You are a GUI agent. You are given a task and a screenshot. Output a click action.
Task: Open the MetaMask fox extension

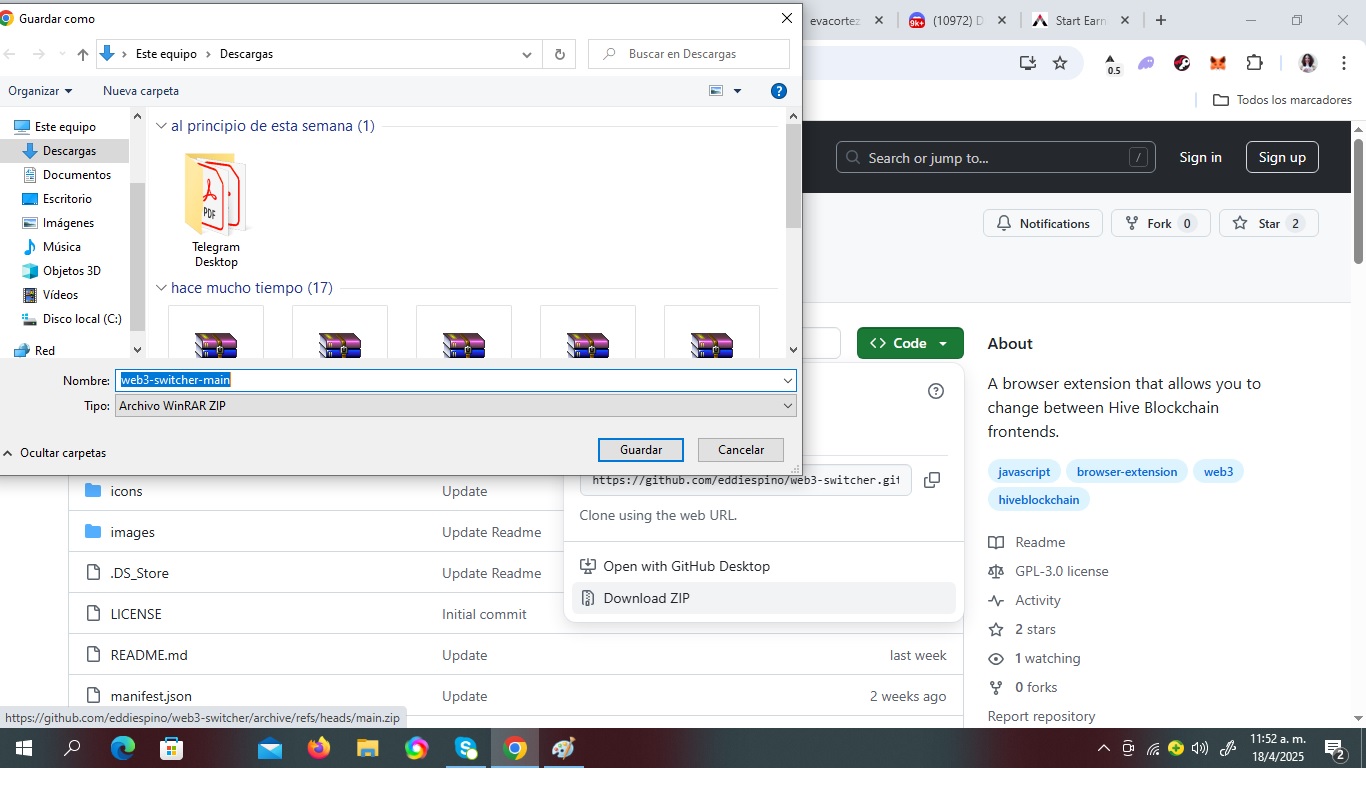coord(1218,63)
